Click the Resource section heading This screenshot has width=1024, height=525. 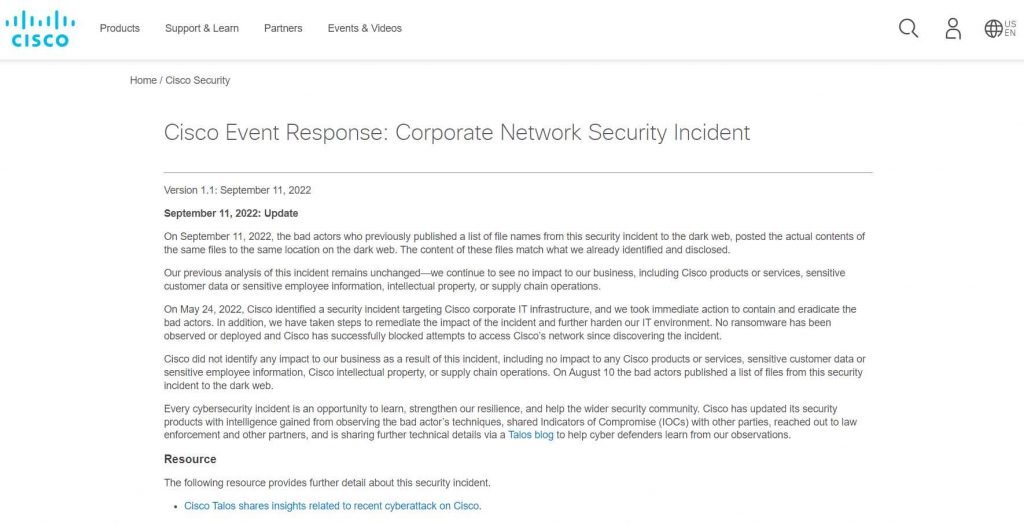pyautogui.click(x=190, y=459)
